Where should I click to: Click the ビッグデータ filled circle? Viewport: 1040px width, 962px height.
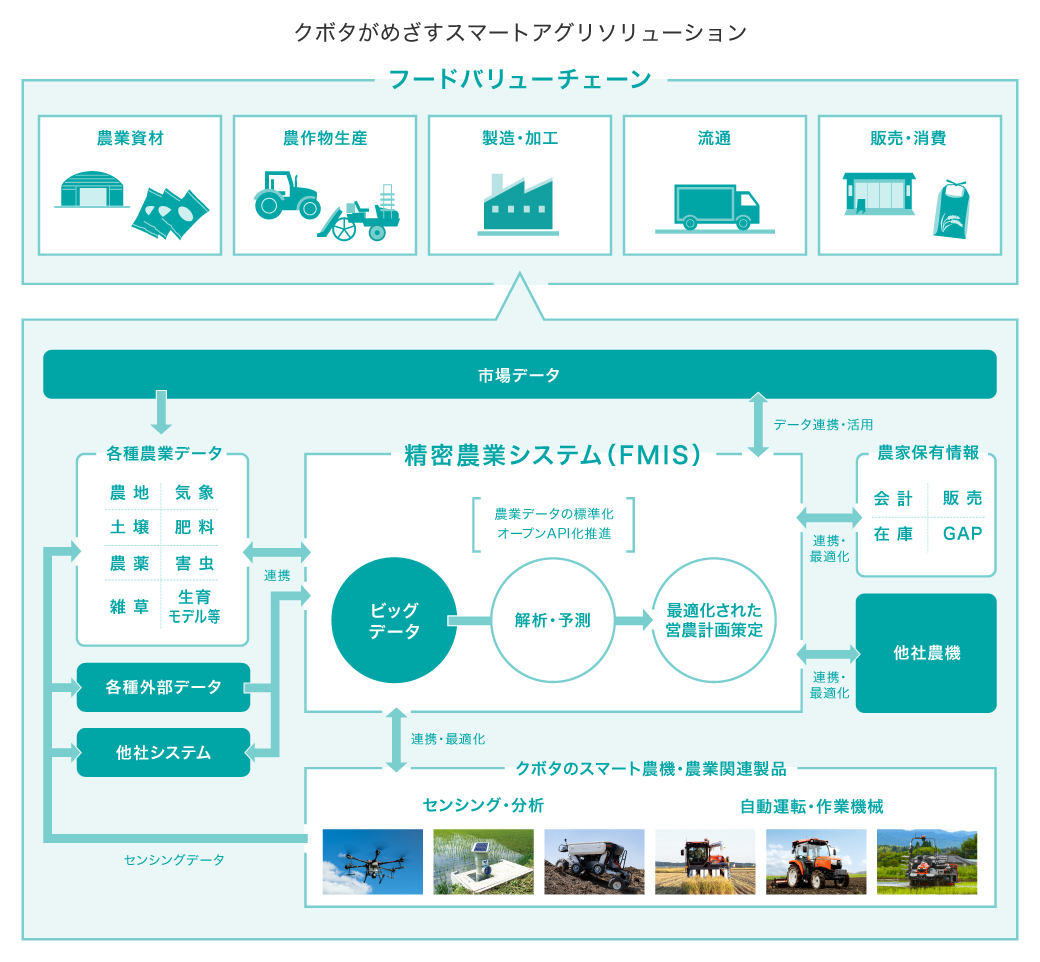click(395, 618)
